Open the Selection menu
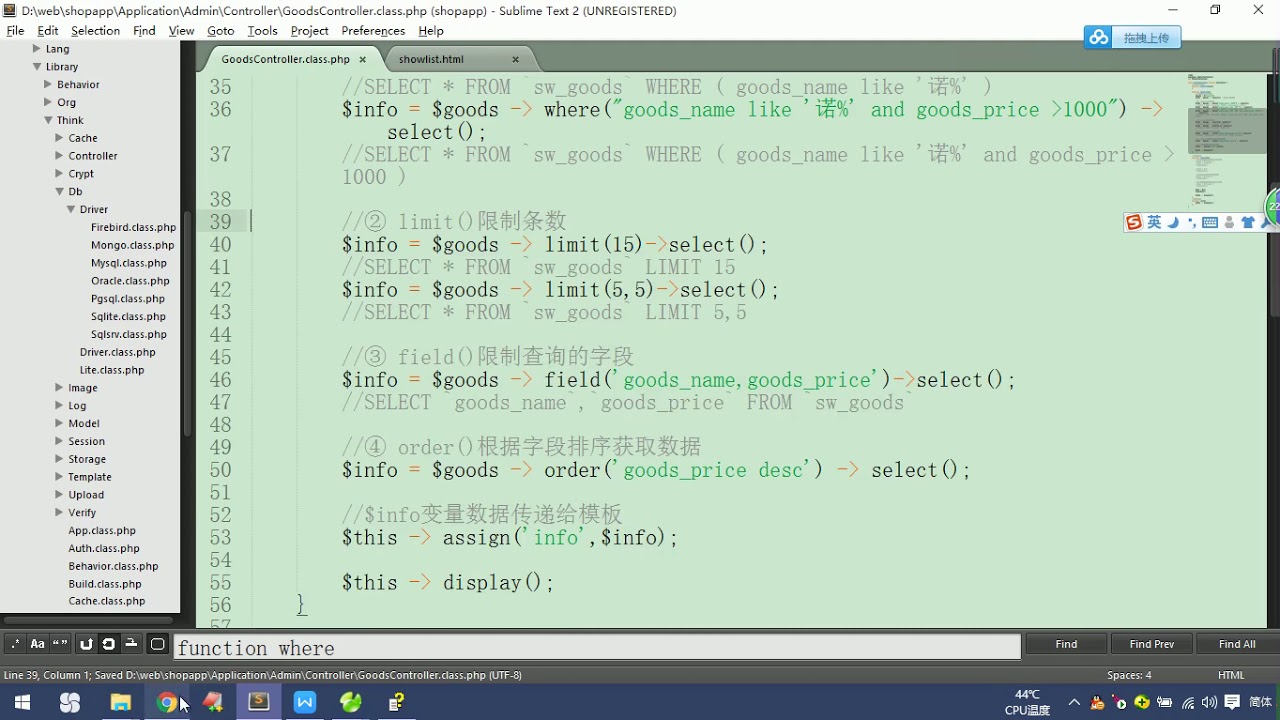Image resolution: width=1280 pixels, height=720 pixels. (95, 31)
